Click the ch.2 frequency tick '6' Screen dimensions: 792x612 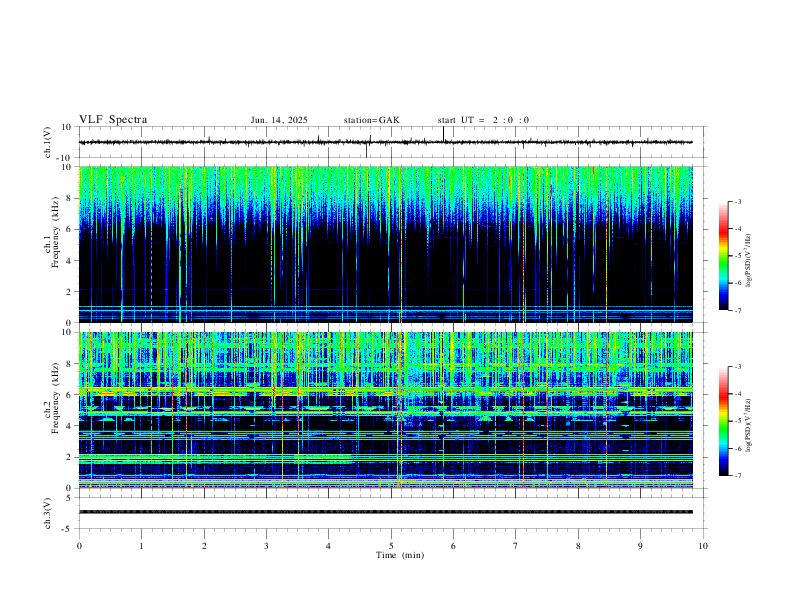tap(69, 394)
